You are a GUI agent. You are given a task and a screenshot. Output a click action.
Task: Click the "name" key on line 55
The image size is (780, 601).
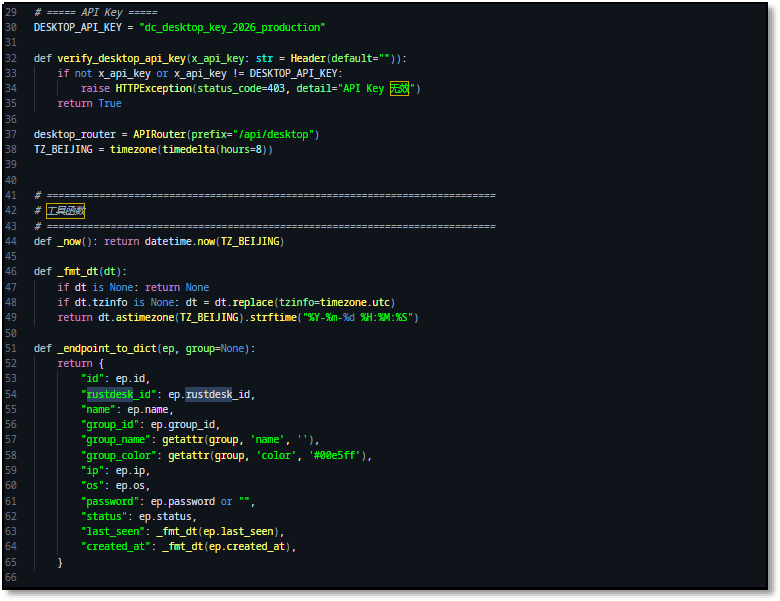pos(98,409)
